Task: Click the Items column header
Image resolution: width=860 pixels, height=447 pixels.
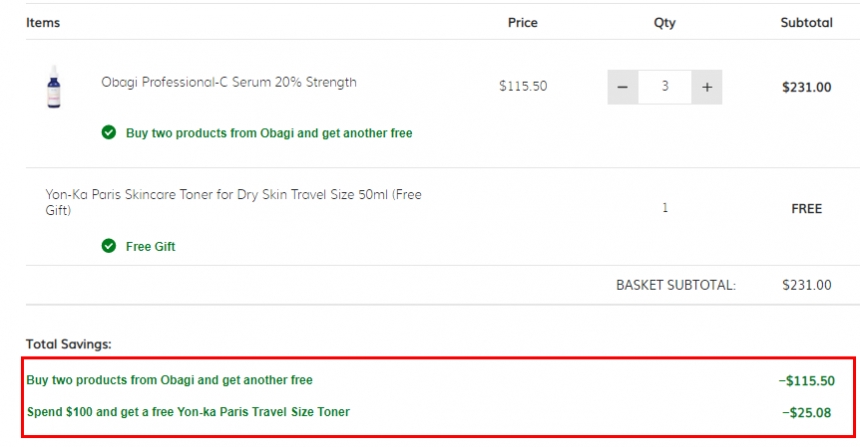Action: [43, 23]
